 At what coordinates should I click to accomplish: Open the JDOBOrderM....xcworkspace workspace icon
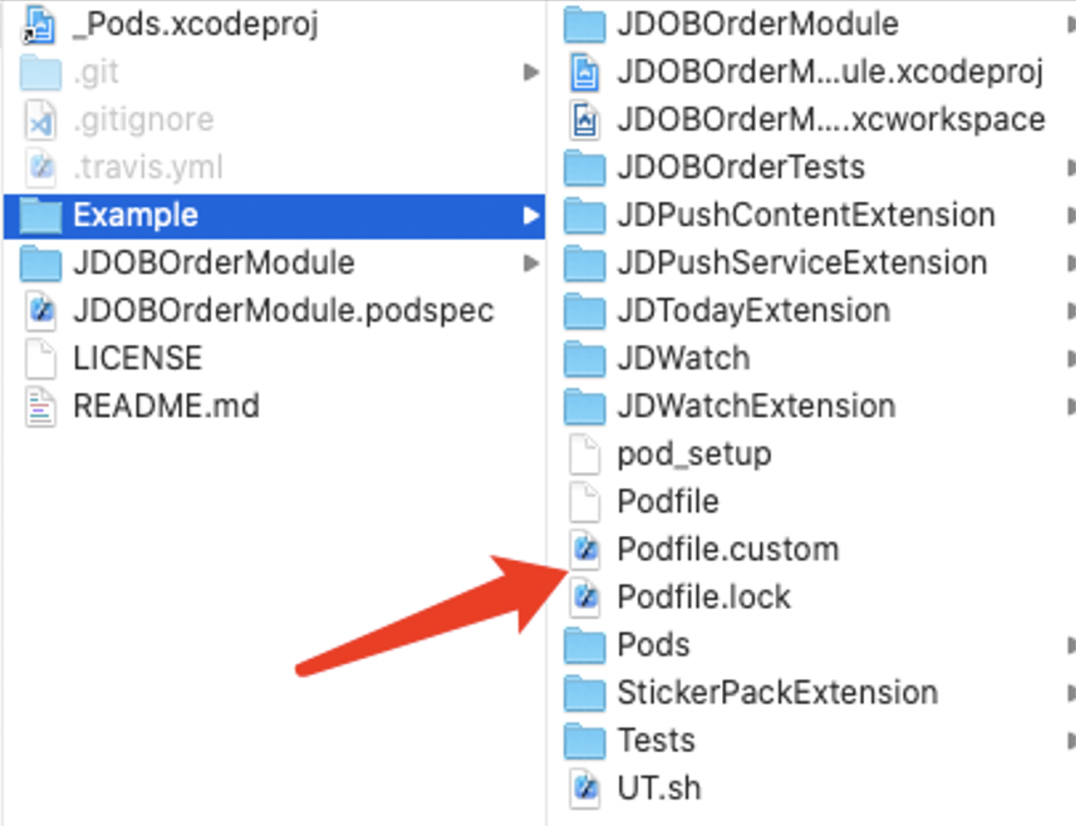click(x=585, y=119)
